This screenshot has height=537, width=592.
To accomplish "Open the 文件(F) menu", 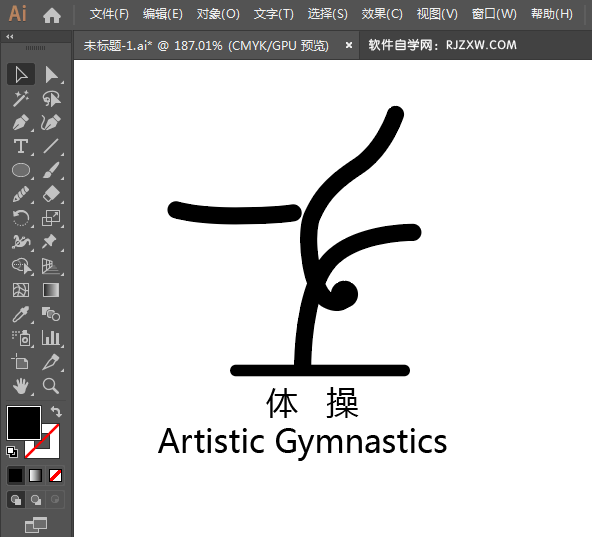I will point(109,14).
